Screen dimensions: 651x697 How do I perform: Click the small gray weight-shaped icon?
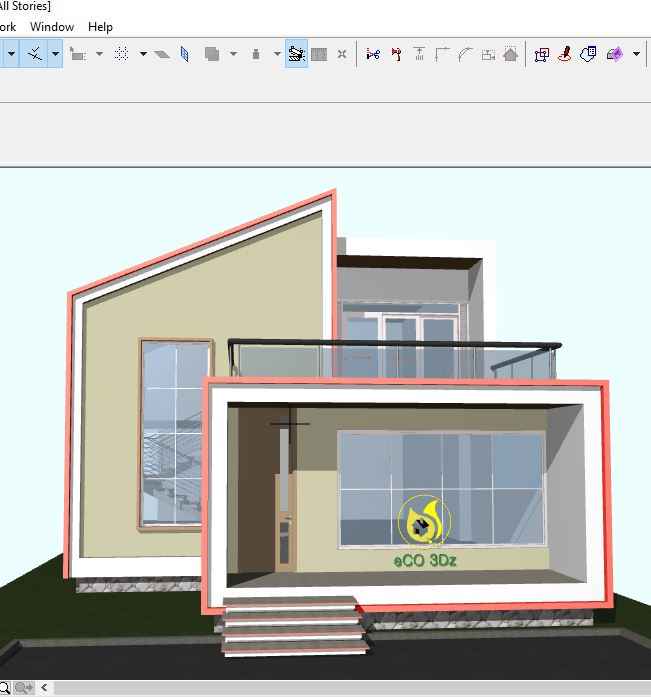[x=256, y=54]
